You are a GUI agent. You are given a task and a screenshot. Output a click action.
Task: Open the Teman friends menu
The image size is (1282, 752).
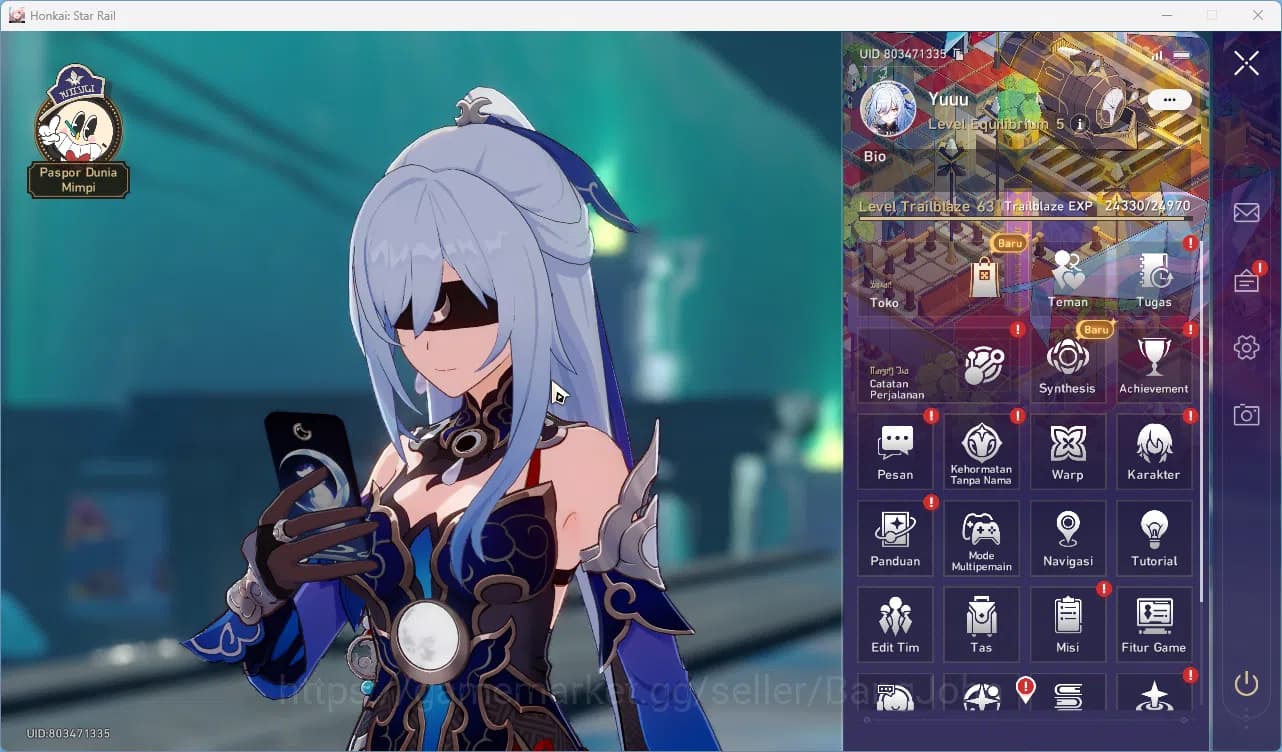click(1067, 278)
